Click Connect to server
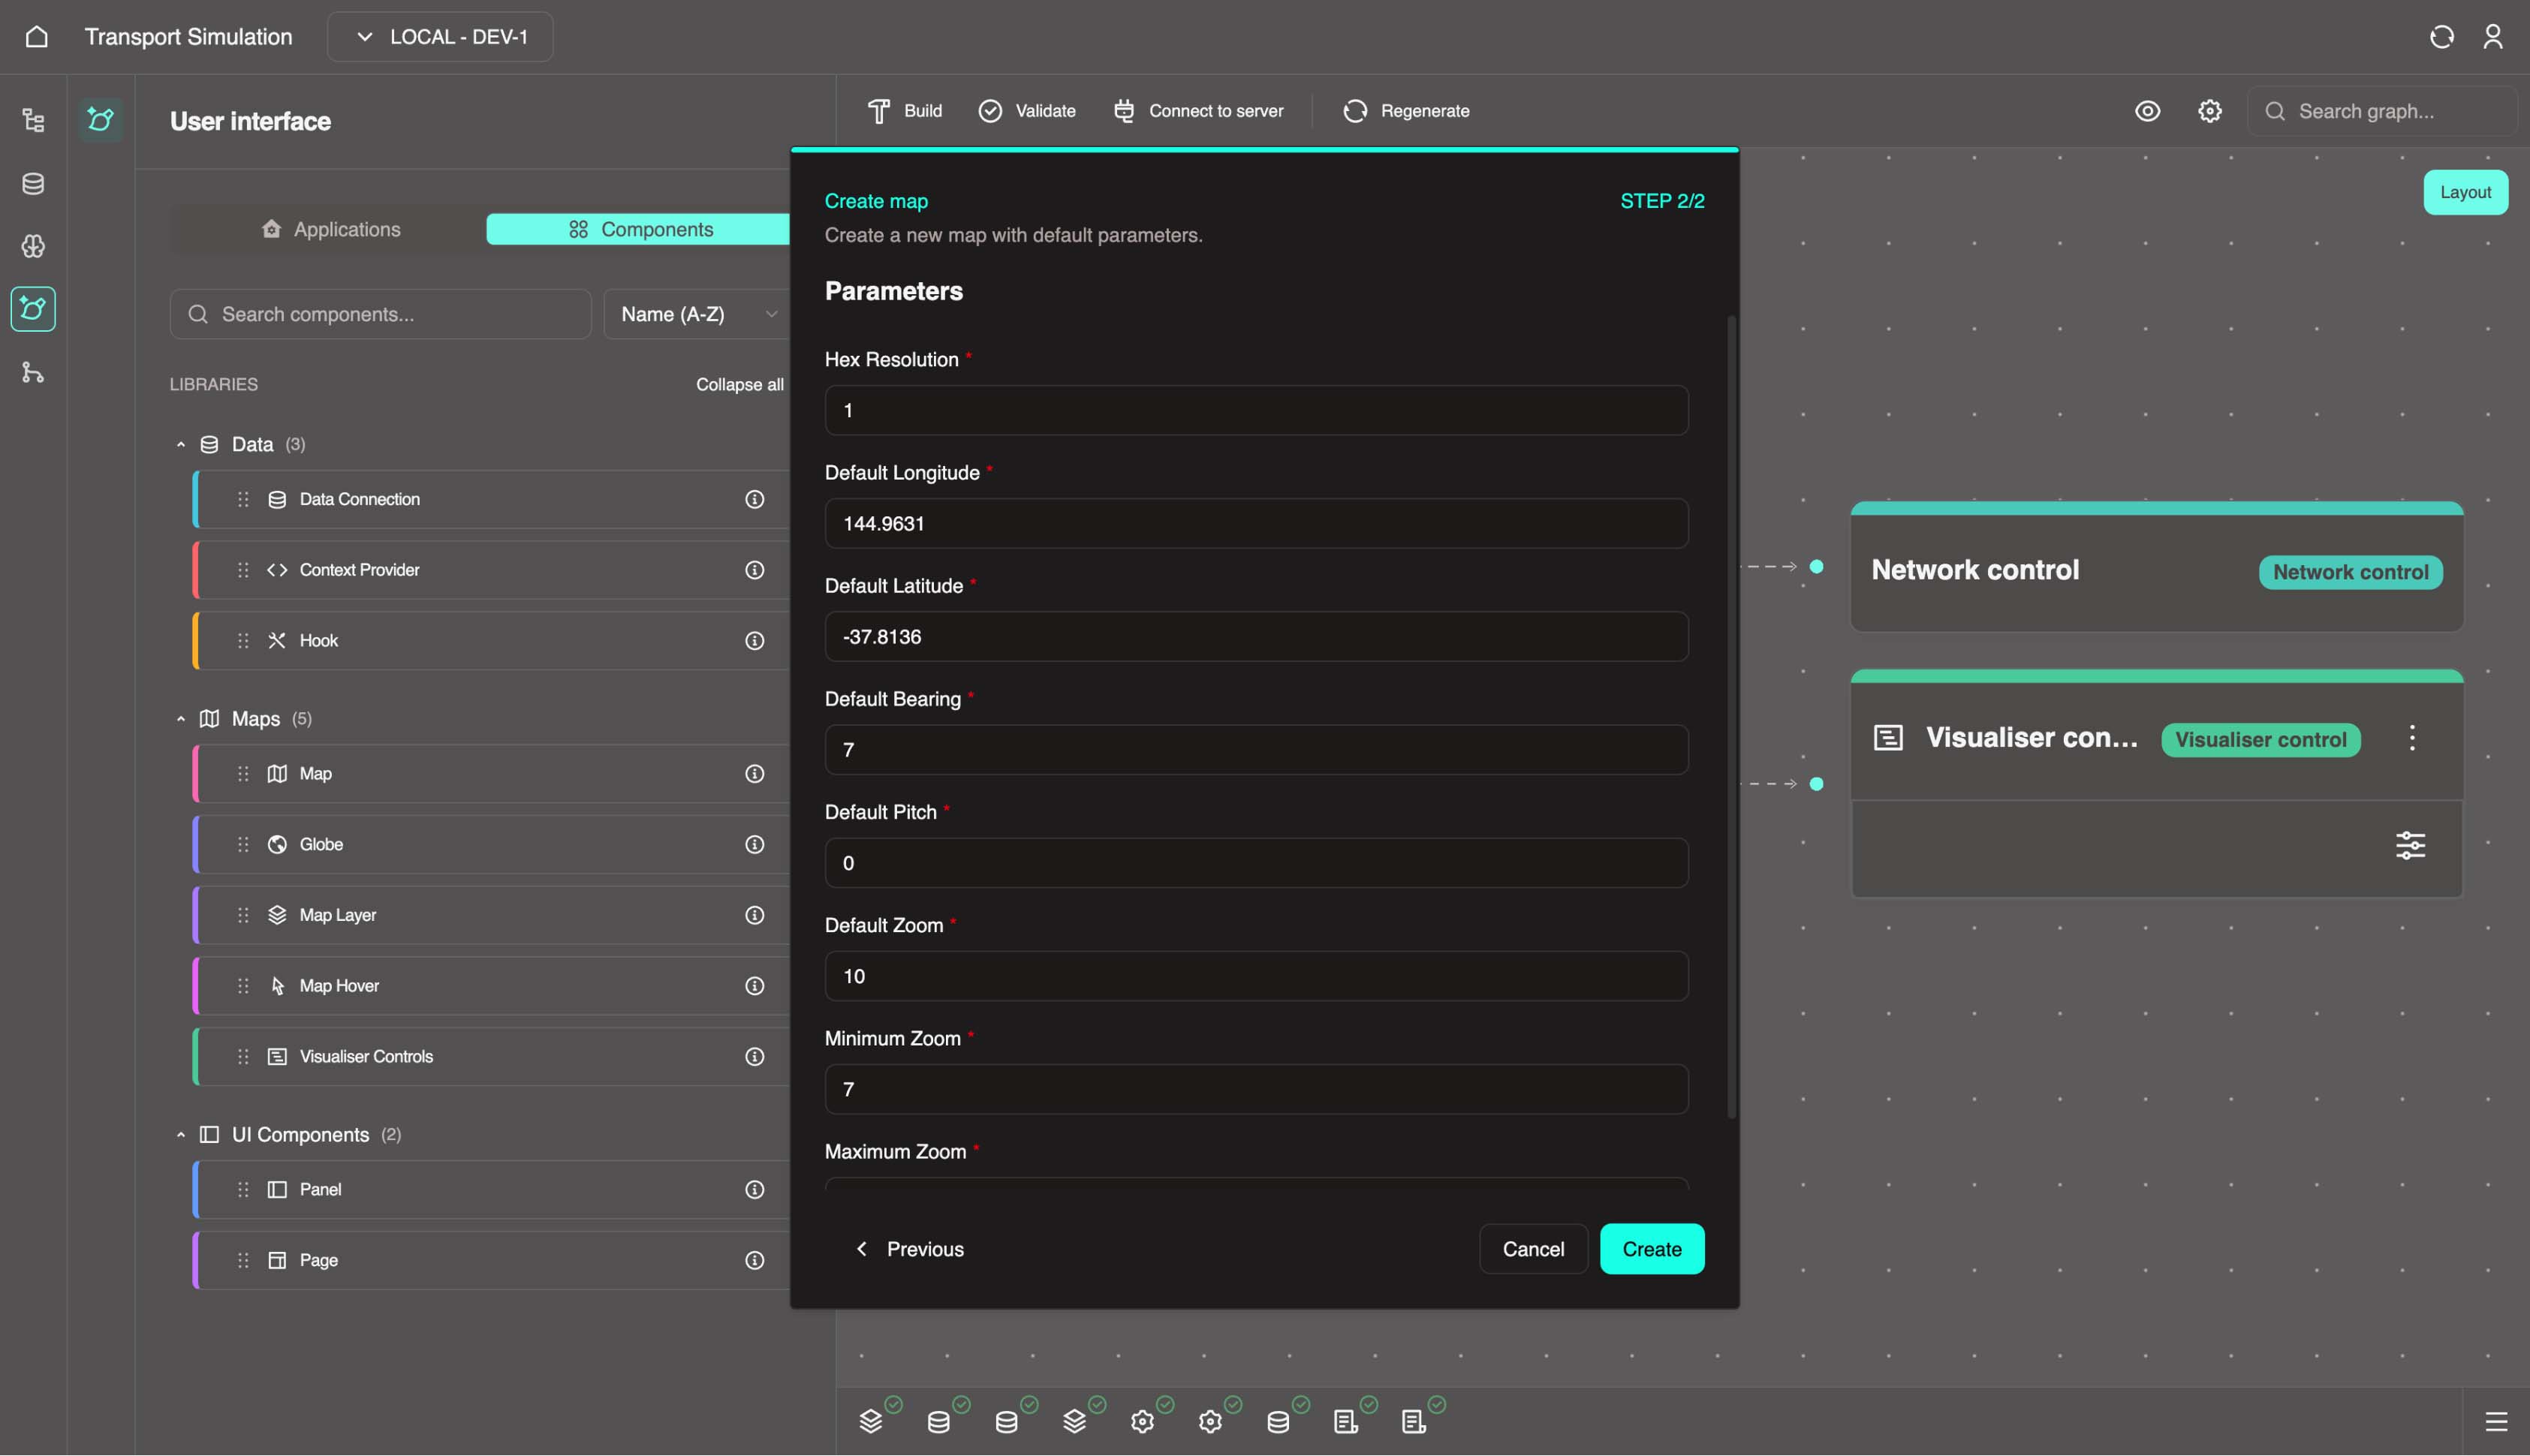 [x=1198, y=111]
